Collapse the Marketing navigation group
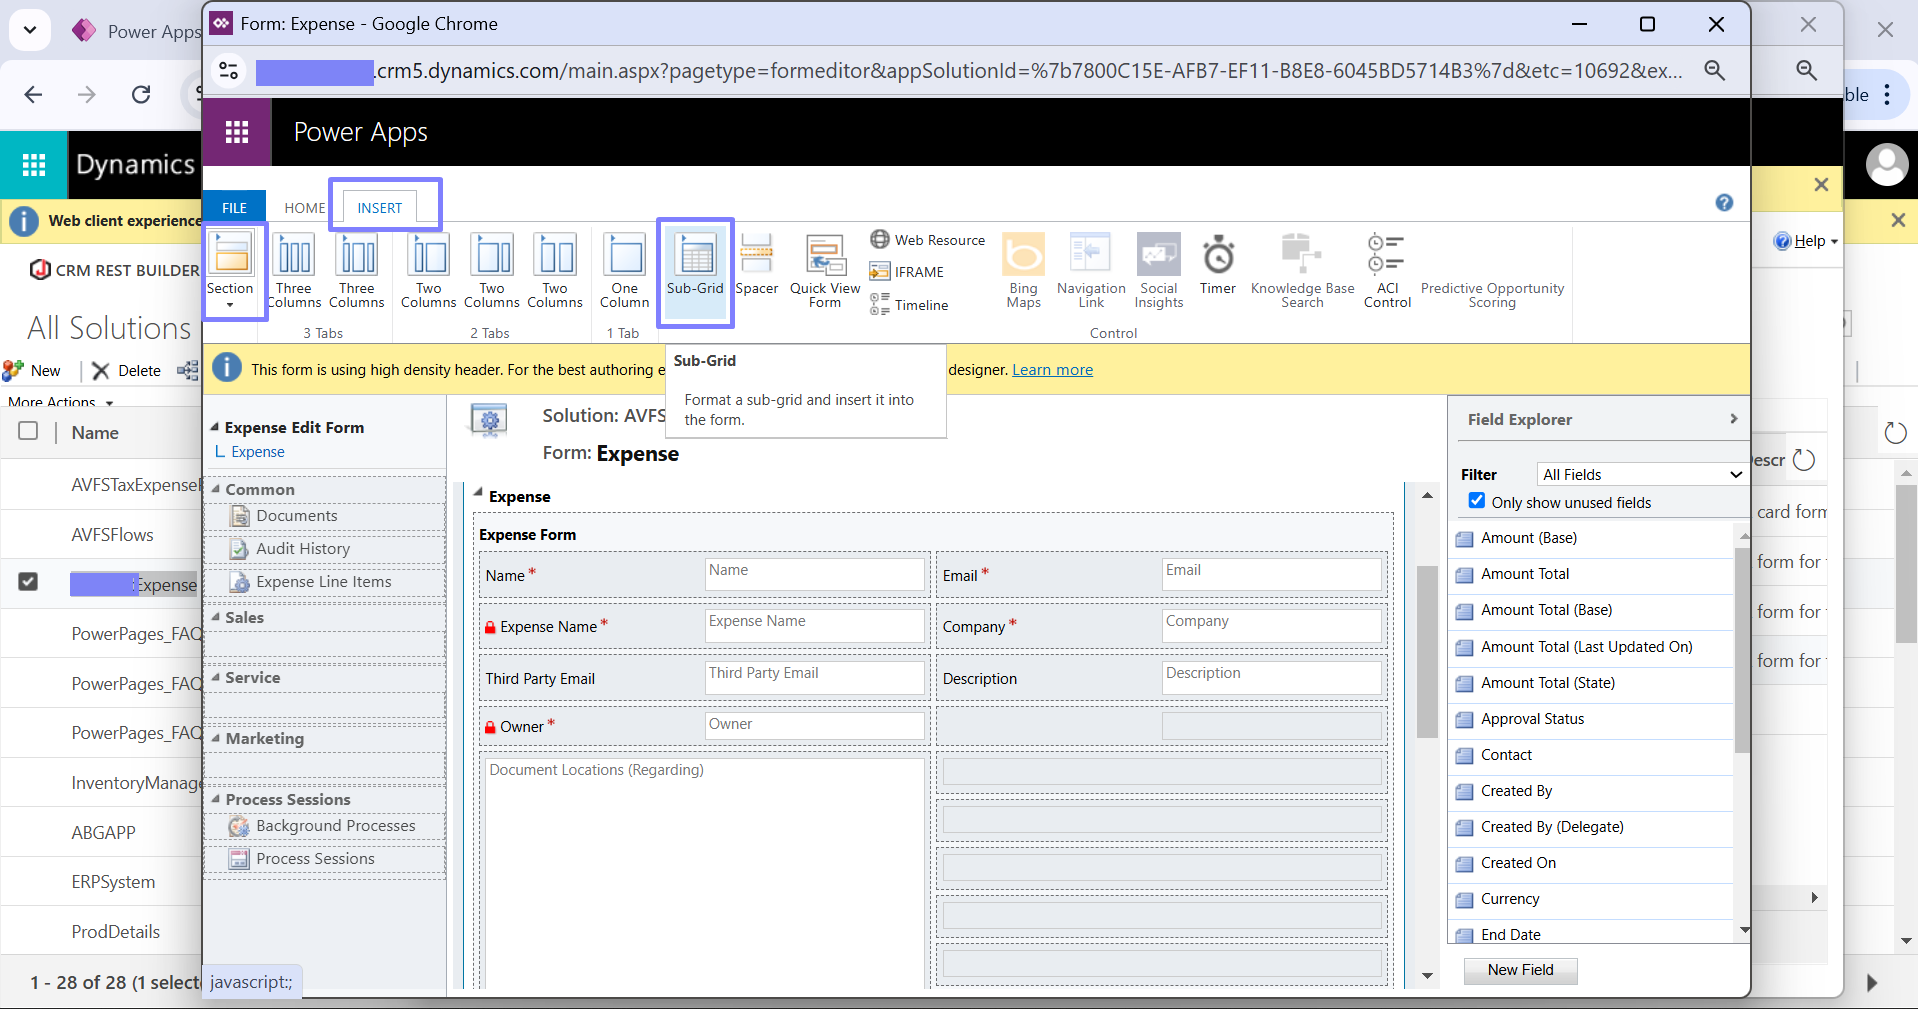 [216, 738]
